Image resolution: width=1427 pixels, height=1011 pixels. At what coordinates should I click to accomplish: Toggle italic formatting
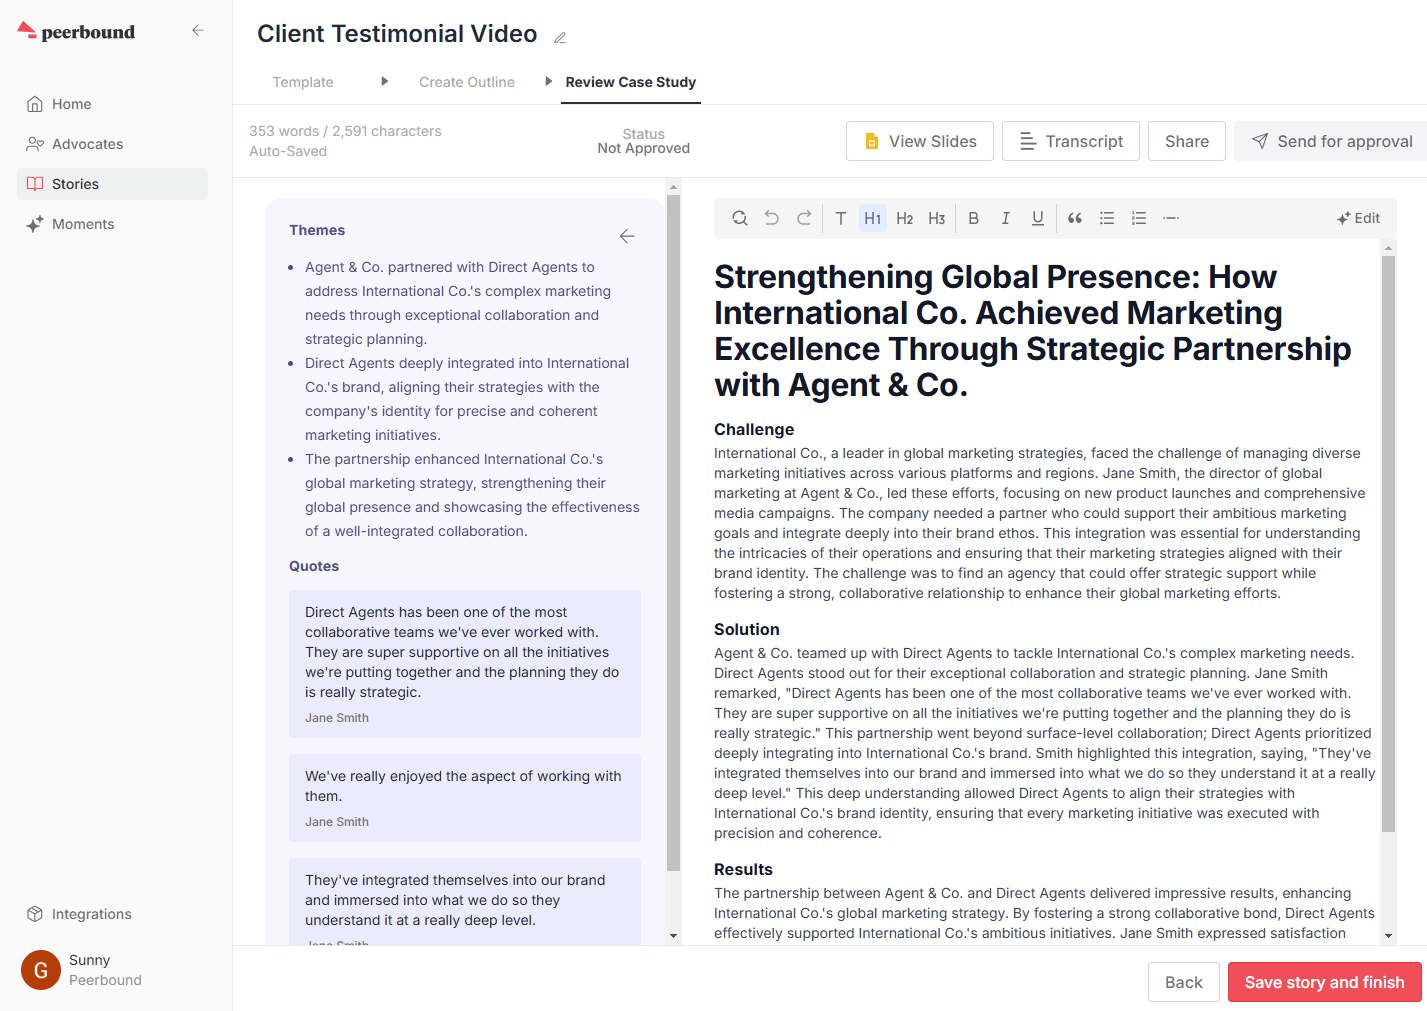pos(1005,218)
